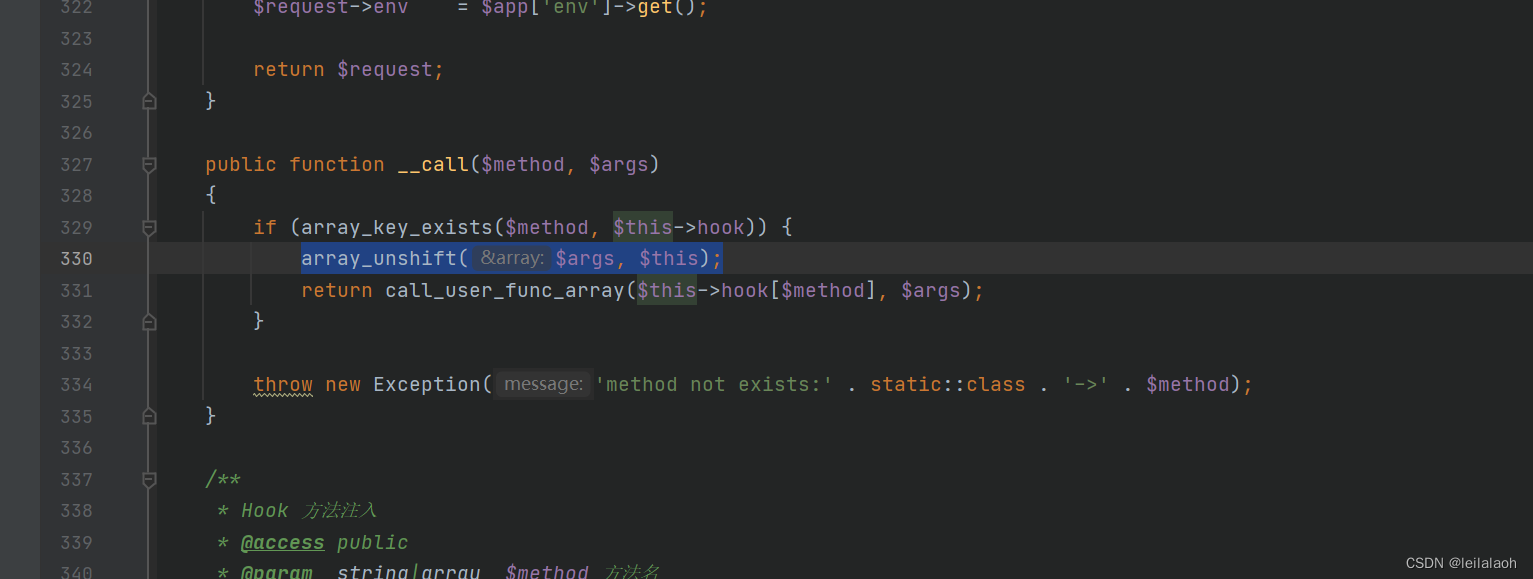The height and width of the screenshot is (579, 1533).
Task: Click the message: inline parameter hint
Action: pyautogui.click(x=543, y=384)
